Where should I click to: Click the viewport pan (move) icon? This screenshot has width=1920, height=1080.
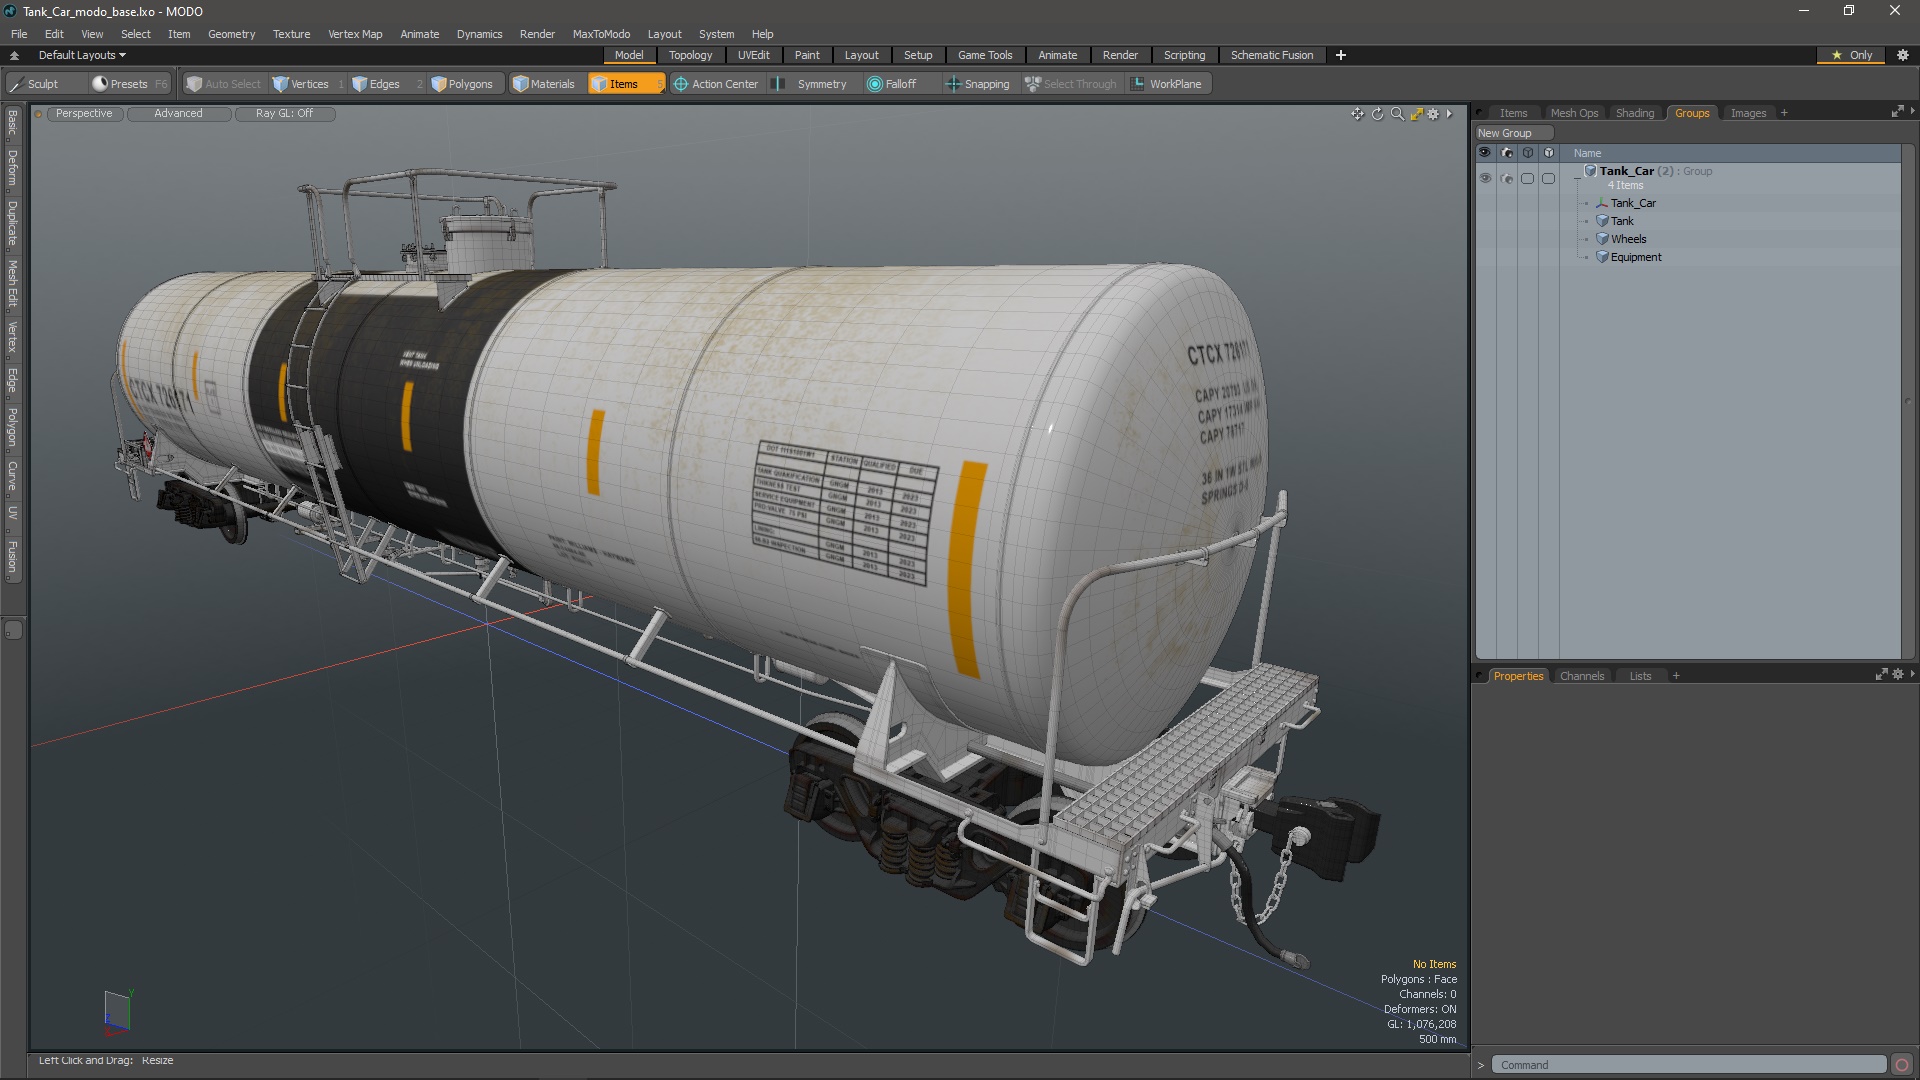click(x=1357, y=114)
